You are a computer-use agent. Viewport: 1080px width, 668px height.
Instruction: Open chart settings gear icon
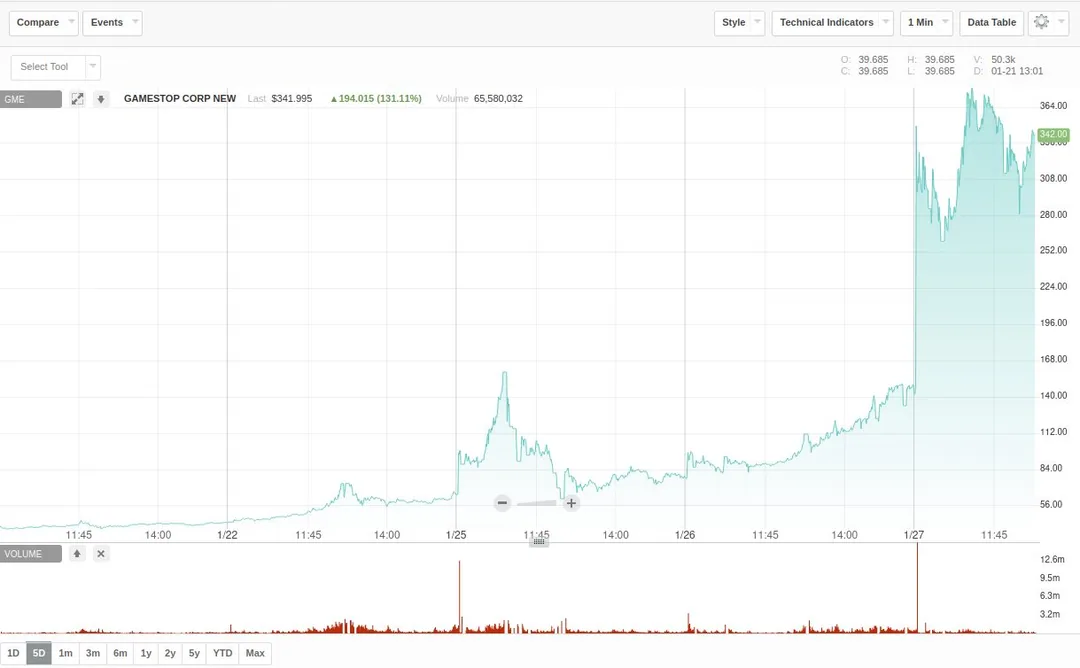pos(1048,23)
